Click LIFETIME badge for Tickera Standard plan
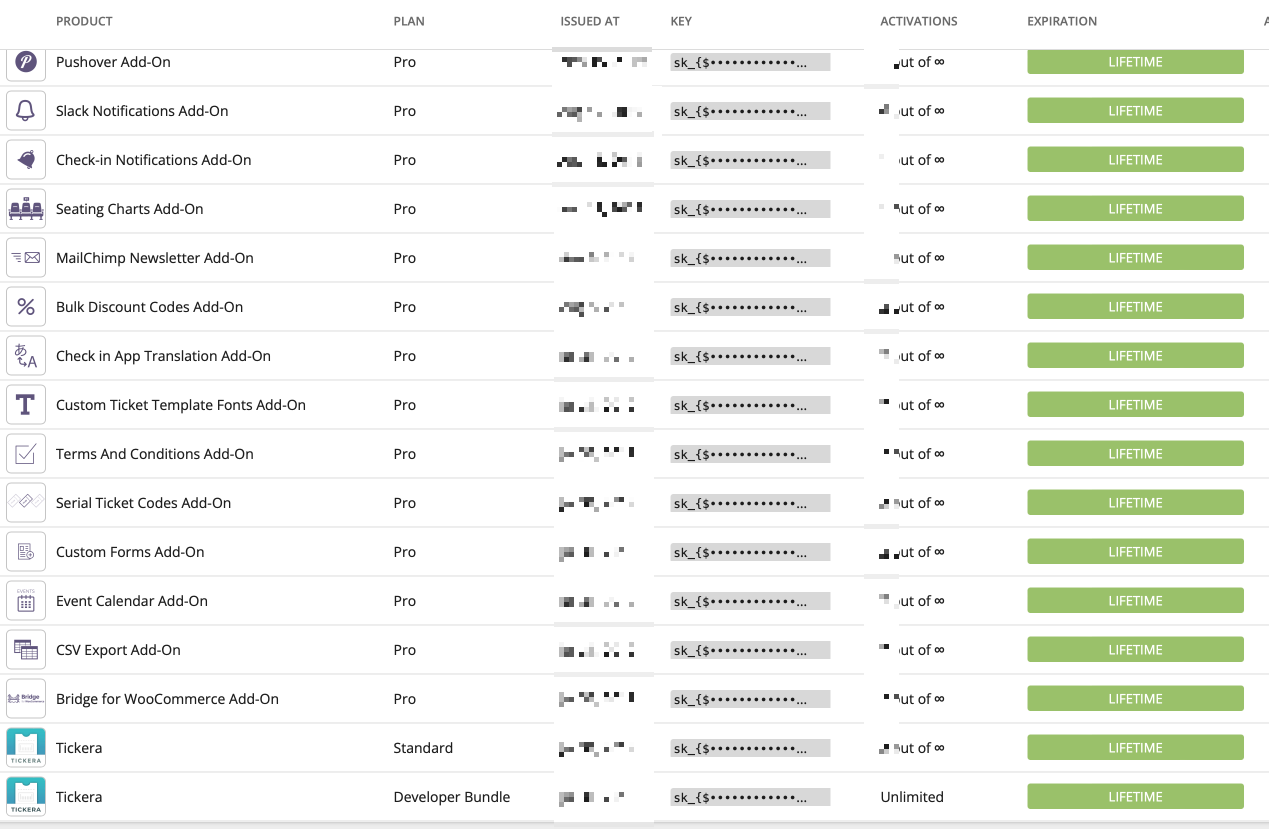 pos(1135,748)
